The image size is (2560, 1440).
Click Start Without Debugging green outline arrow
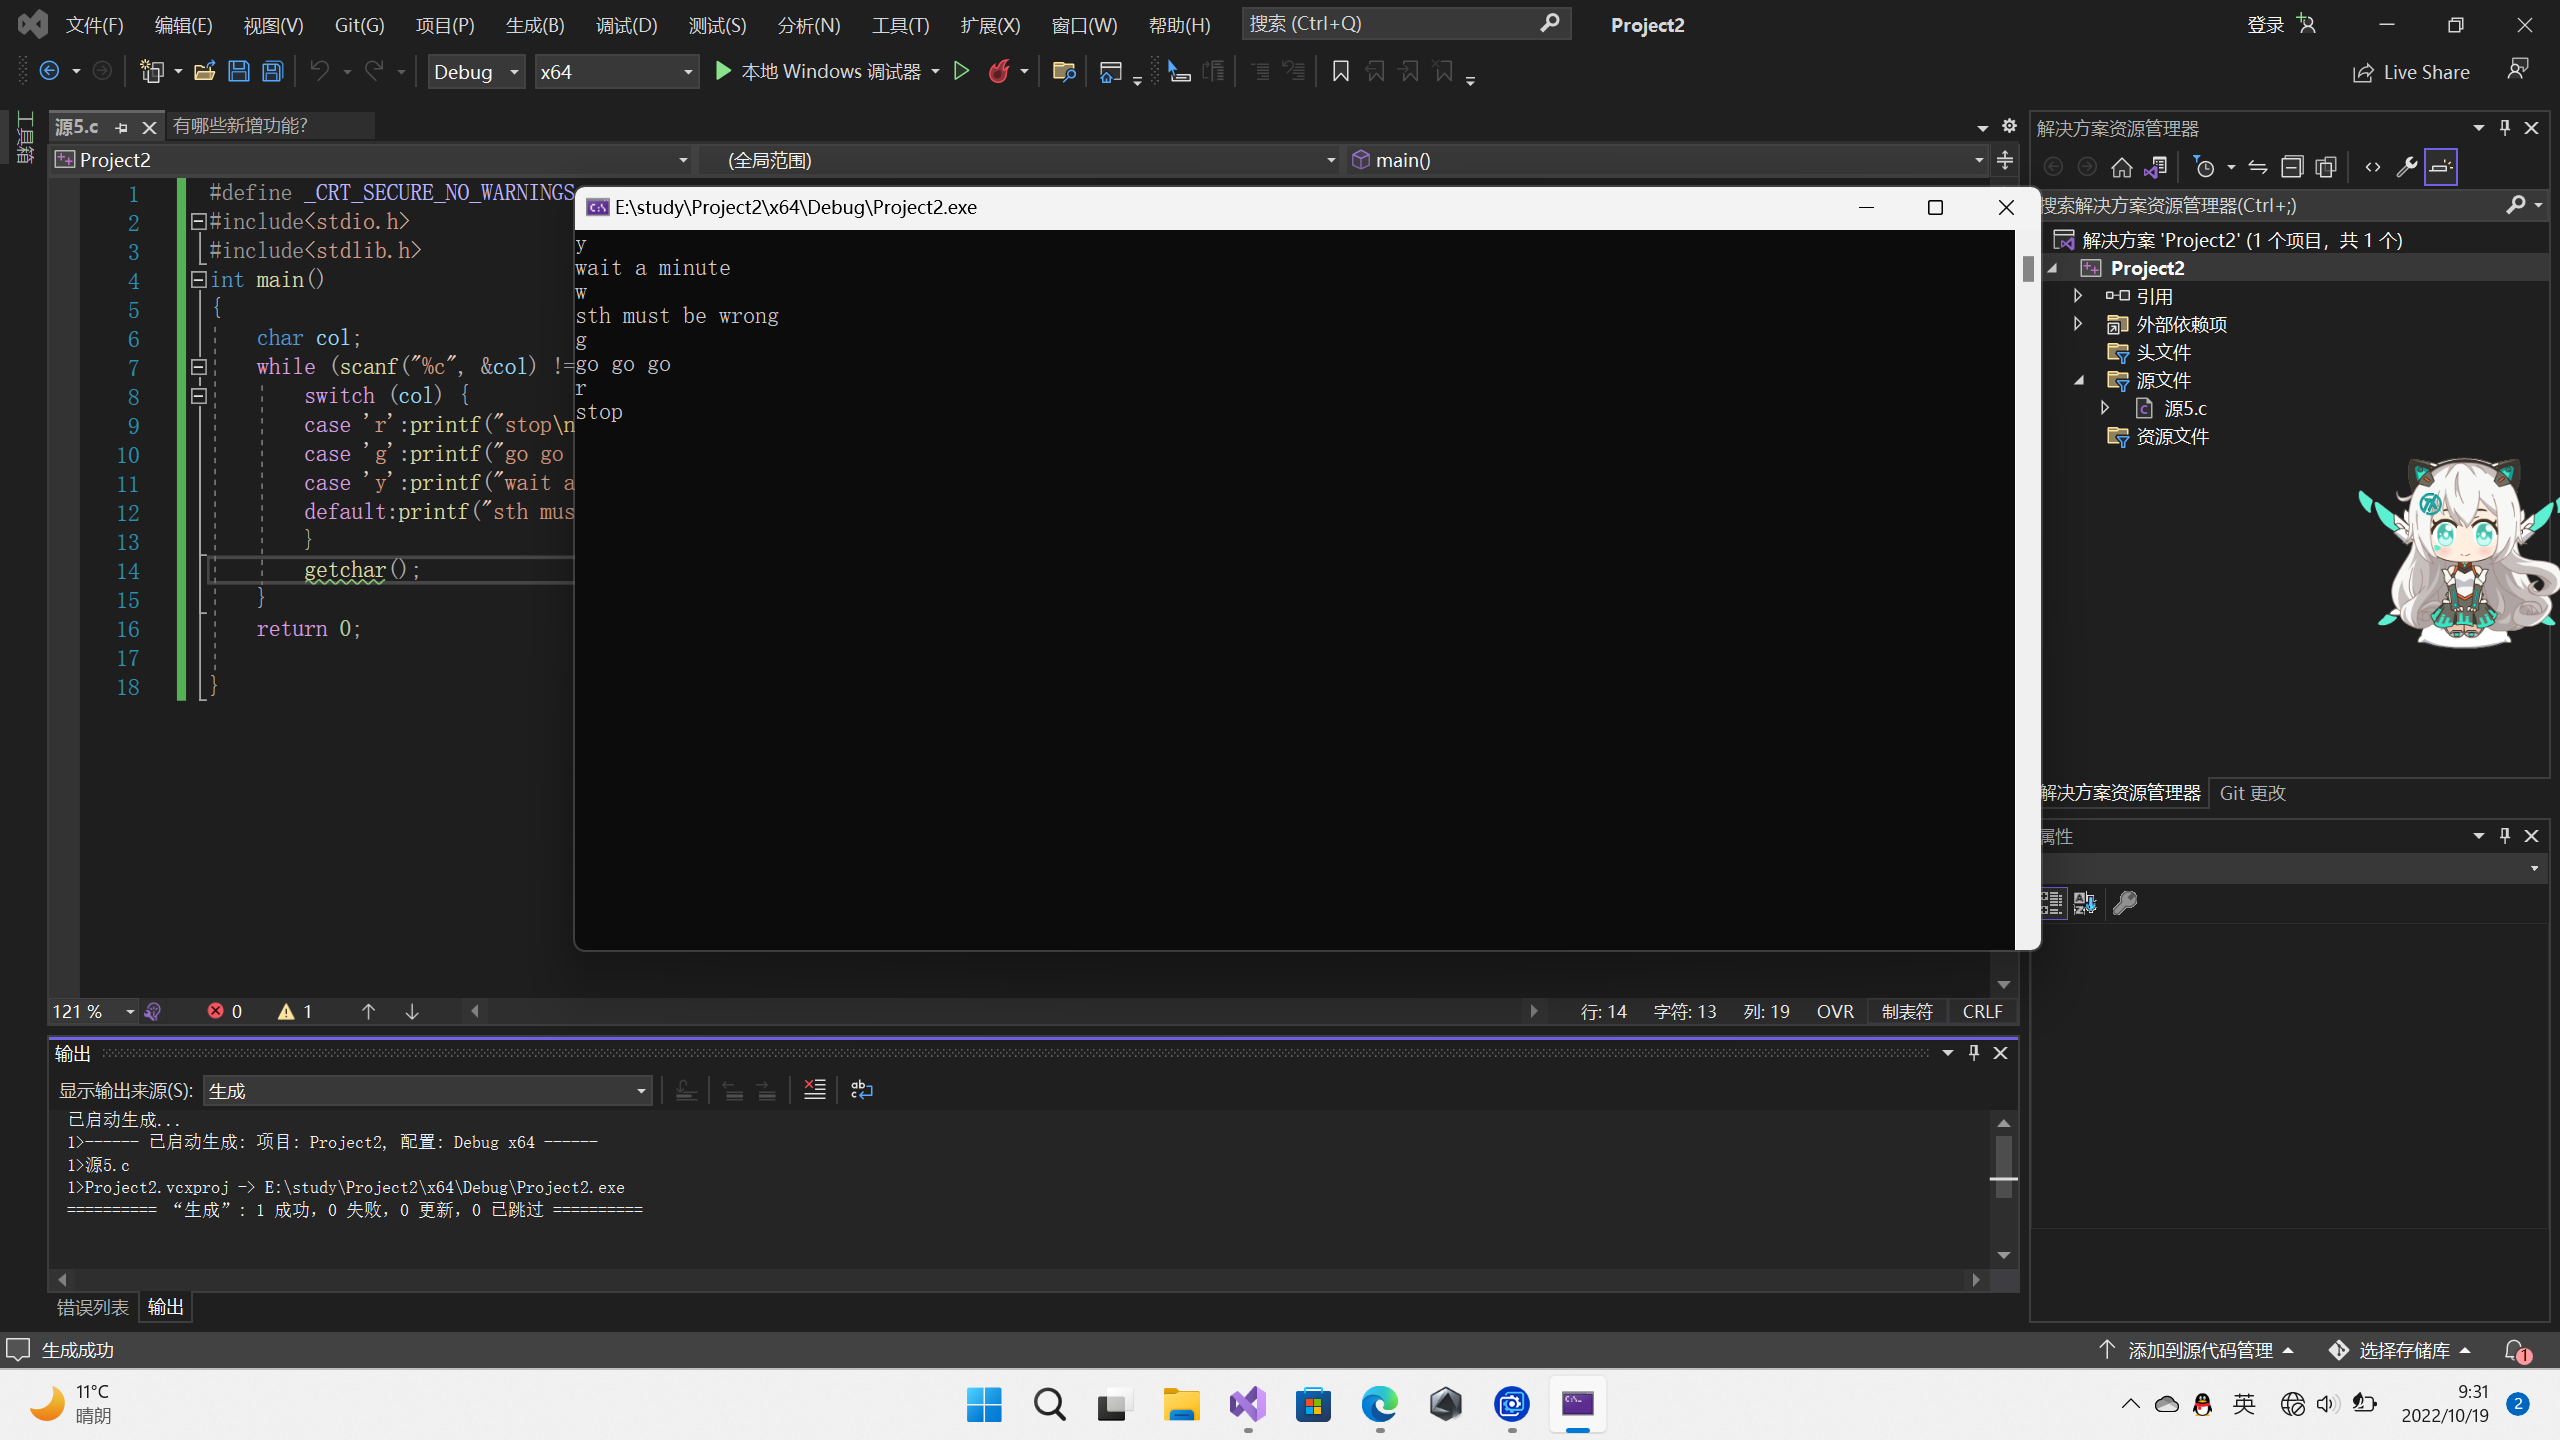click(x=961, y=71)
